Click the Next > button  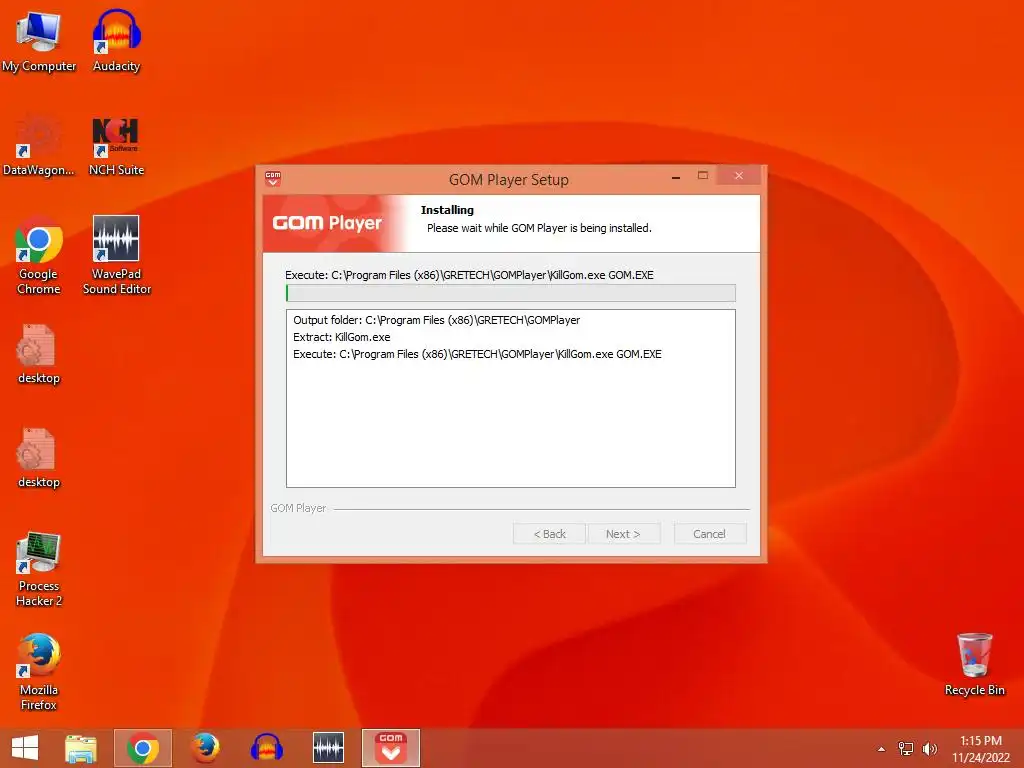coord(623,534)
